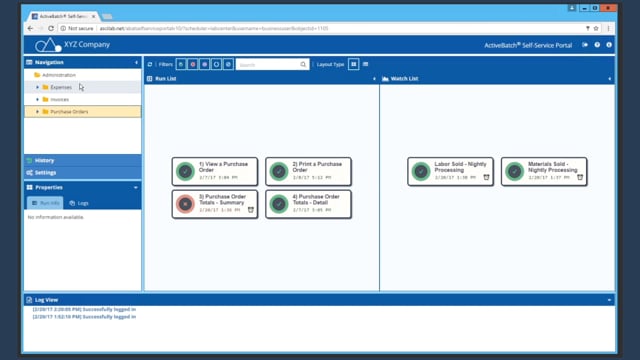This screenshot has width=640, height=360.
Task: Click the Materials Sold - Nightly Processing status icon
Action: (x=514, y=171)
